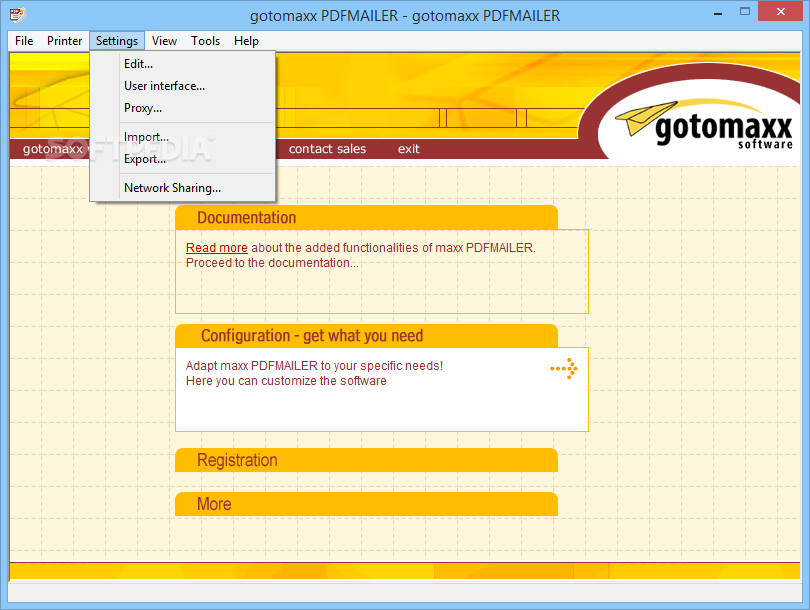Click the exit link in navigation bar
Image resolution: width=810 pixels, height=610 pixels.
pyautogui.click(x=409, y=149)
